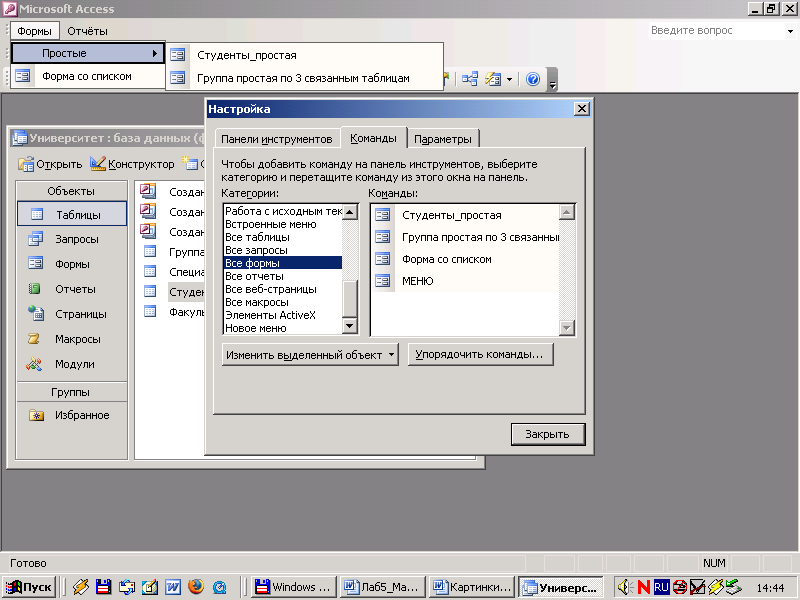Click Конструктор in database window toolbar

(133, 164)
